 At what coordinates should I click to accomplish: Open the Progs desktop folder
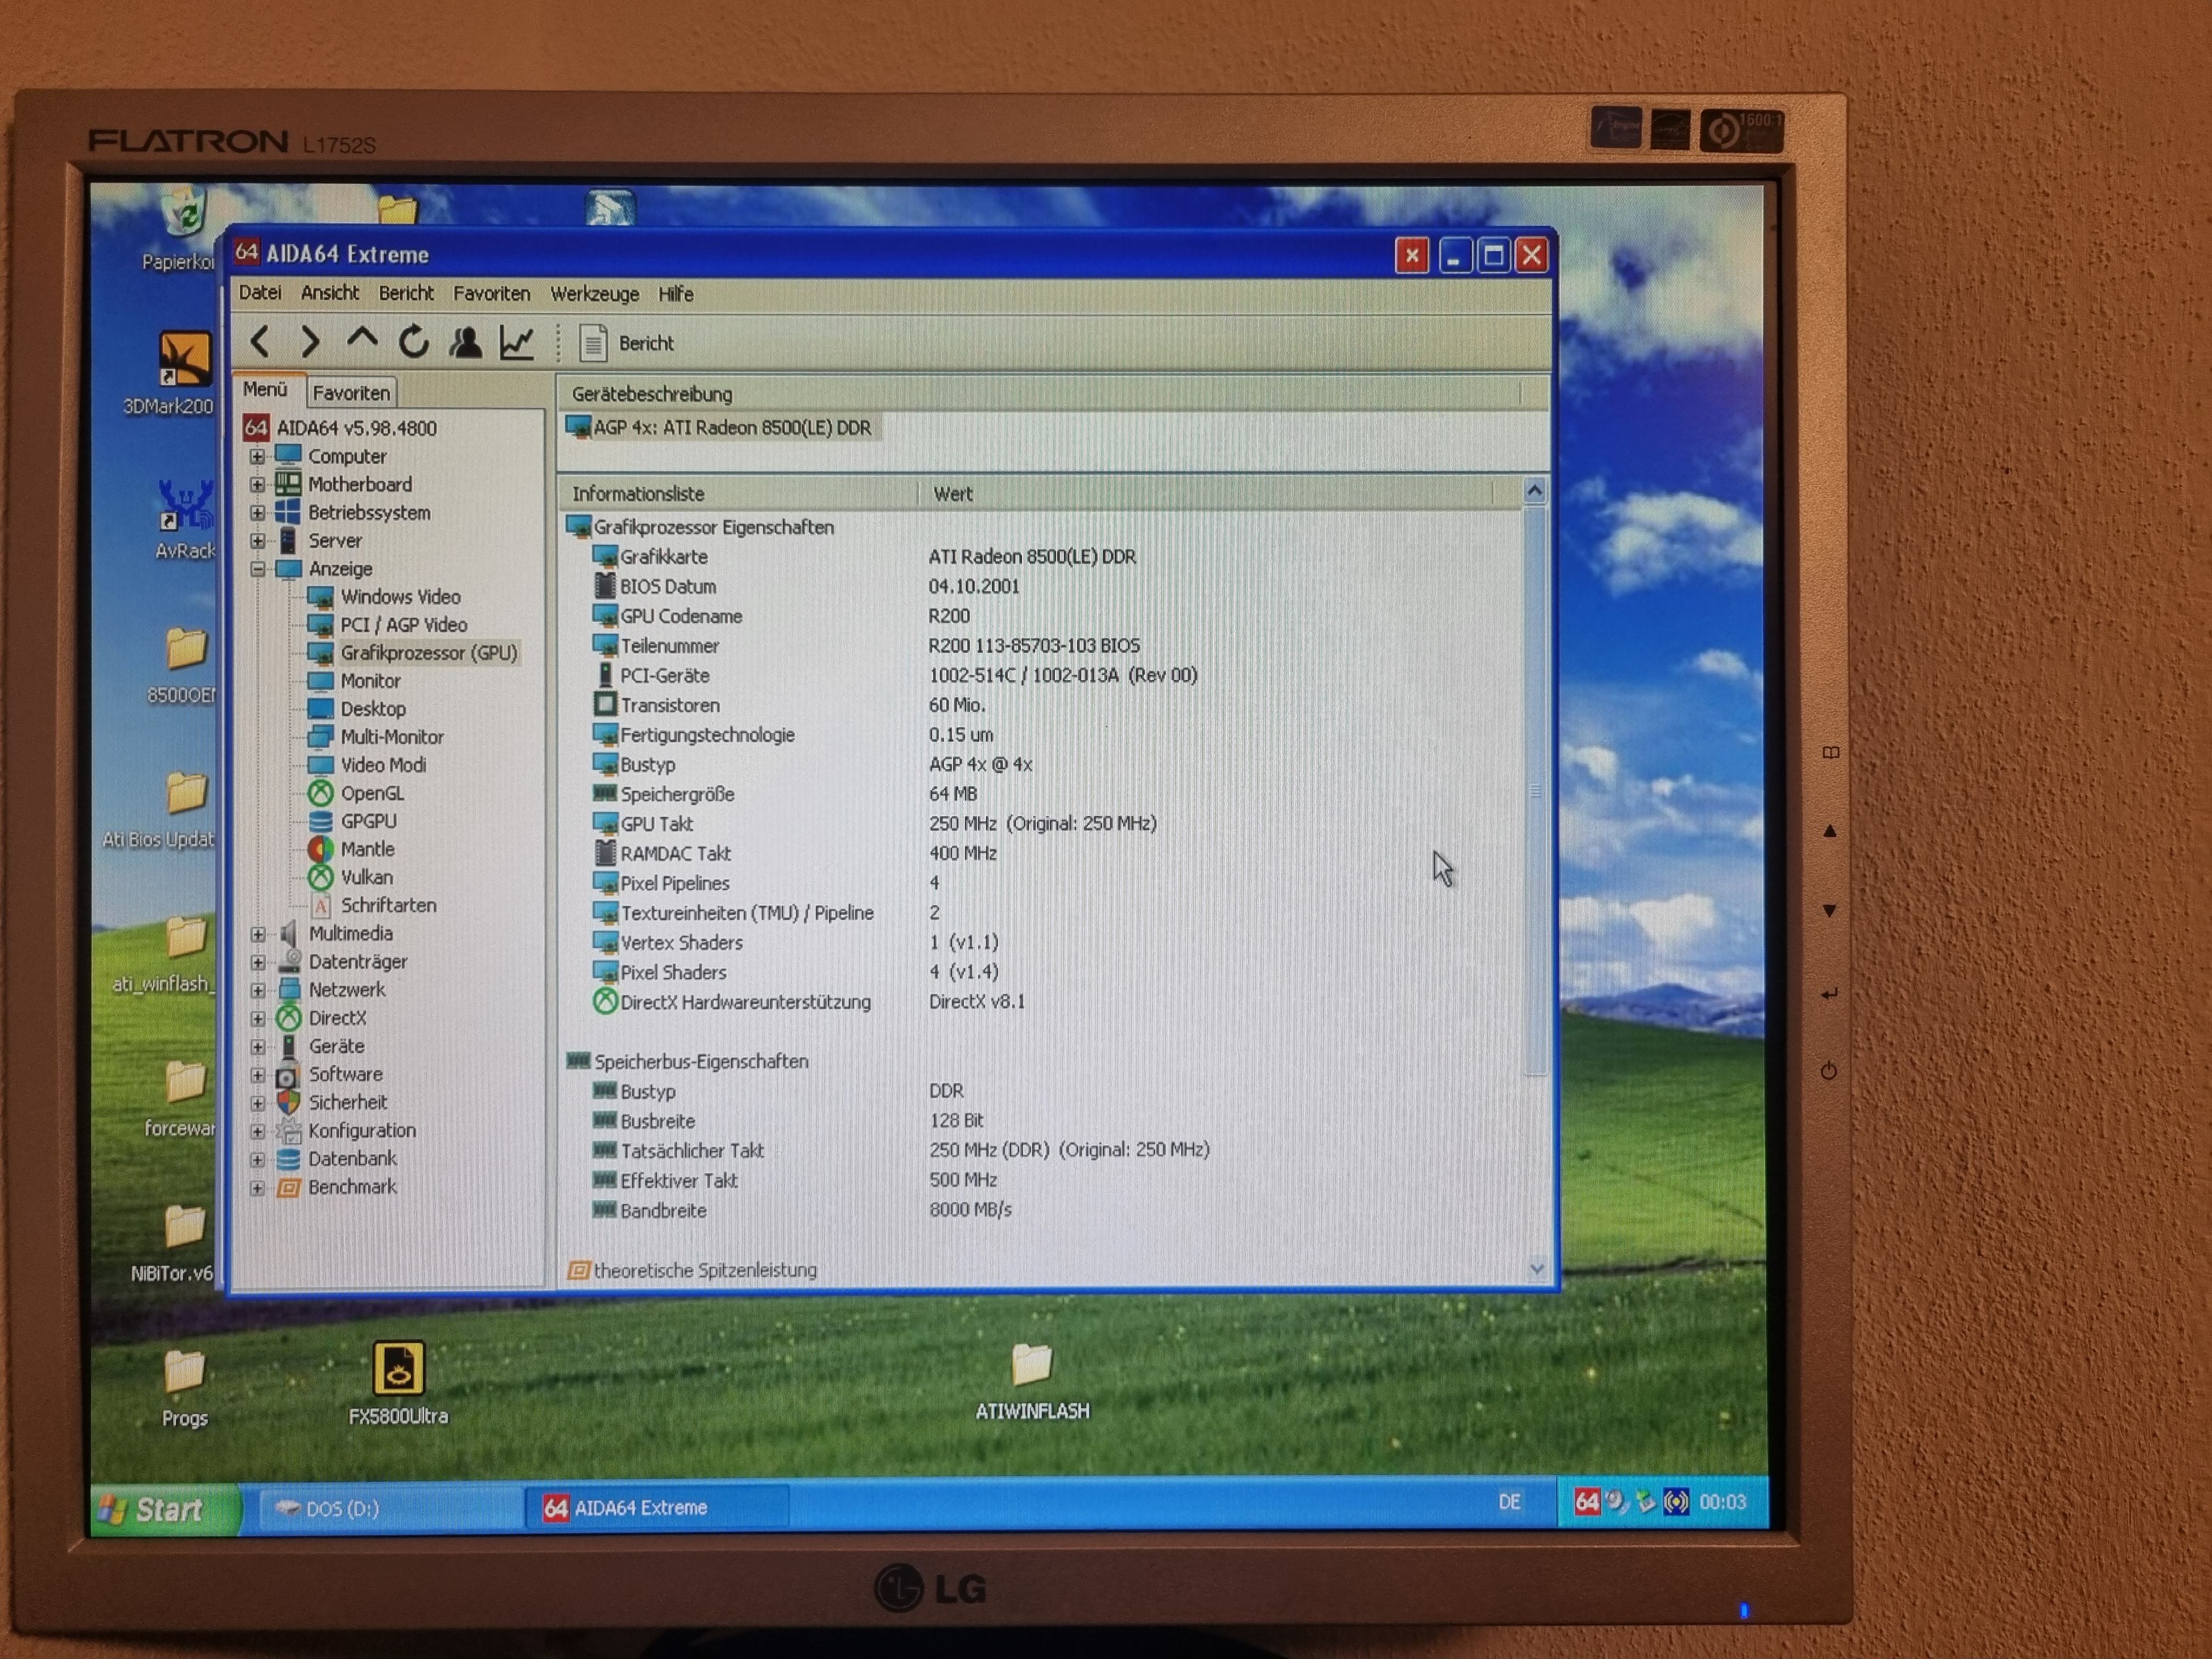coord(185,1388)
